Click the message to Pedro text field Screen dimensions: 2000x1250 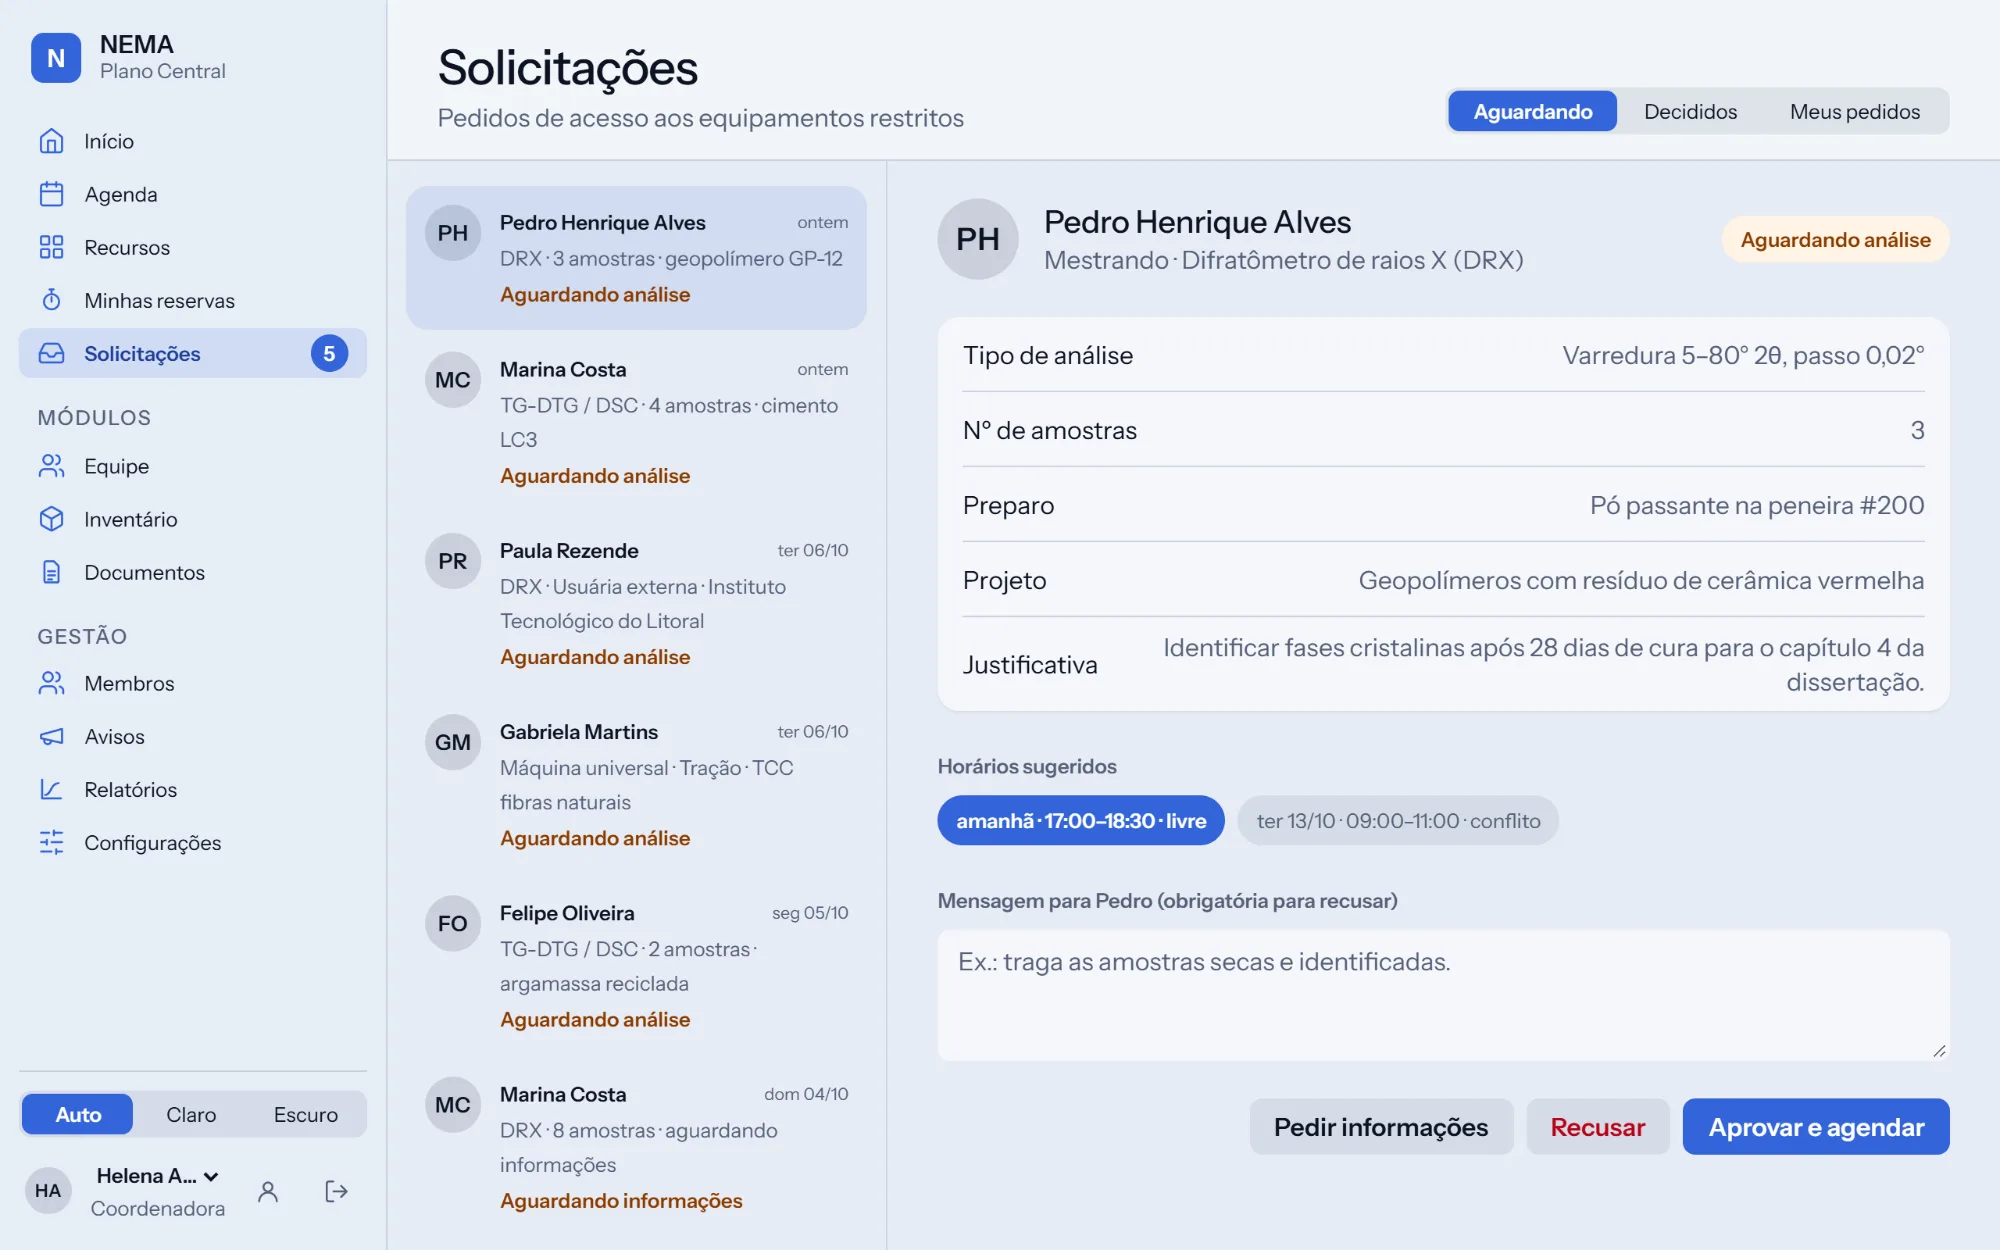click(x=1443, y=995)
